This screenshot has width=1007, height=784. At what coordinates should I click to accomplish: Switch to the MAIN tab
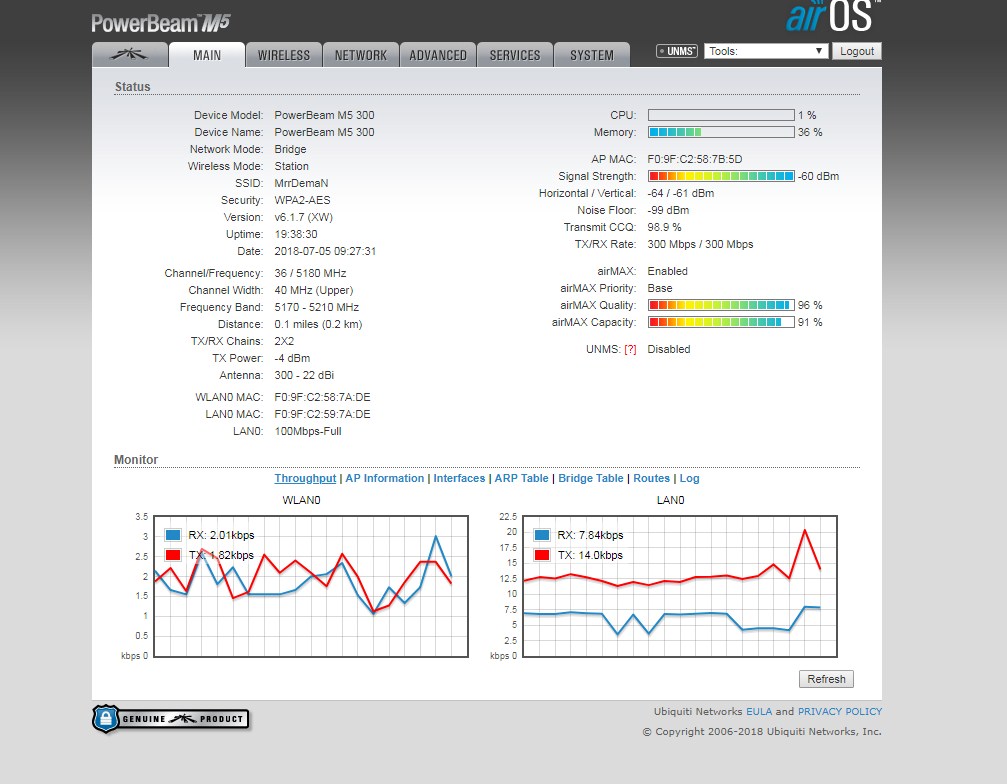coord(207,55)
